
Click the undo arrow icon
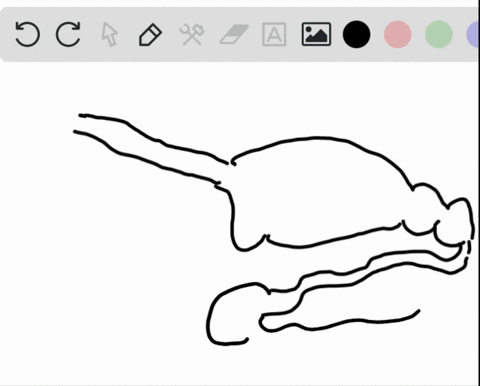point(28,34)
